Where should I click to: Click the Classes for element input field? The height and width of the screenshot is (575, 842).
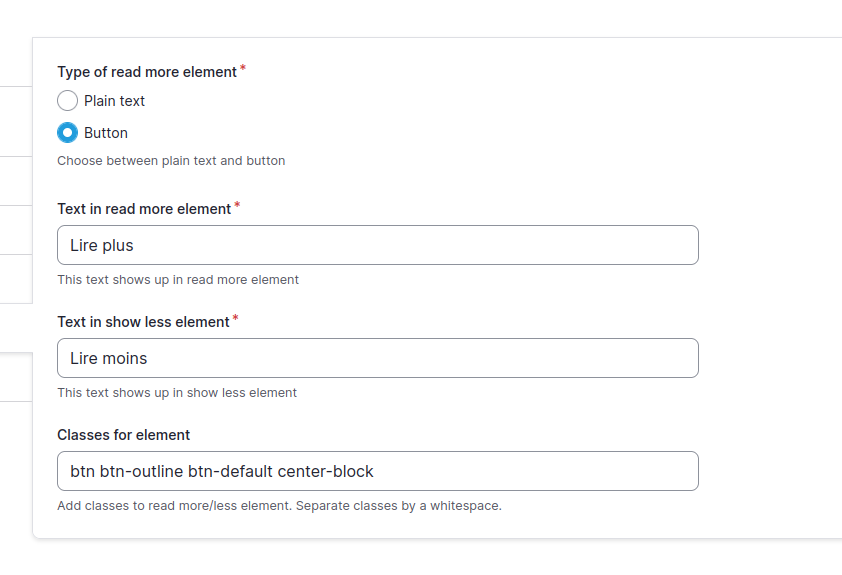[x=378, y=471]
